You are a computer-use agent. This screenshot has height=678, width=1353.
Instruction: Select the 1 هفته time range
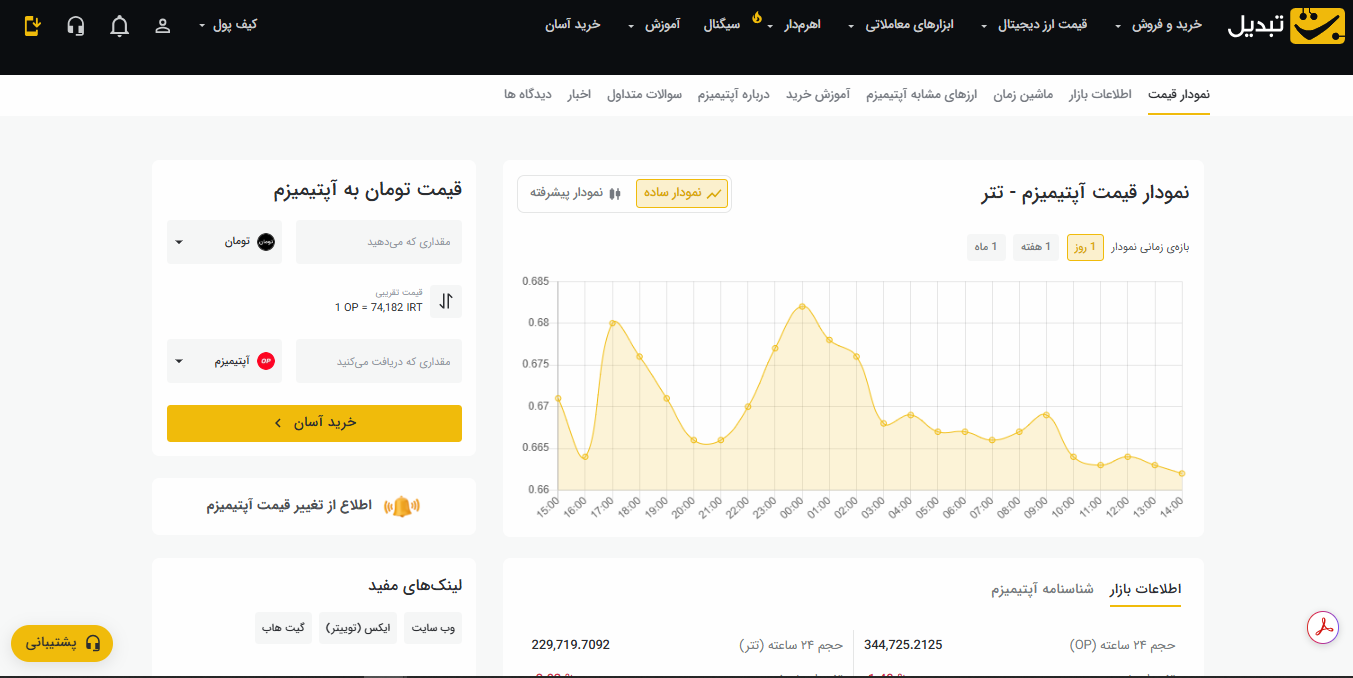tap(1035, 247)
